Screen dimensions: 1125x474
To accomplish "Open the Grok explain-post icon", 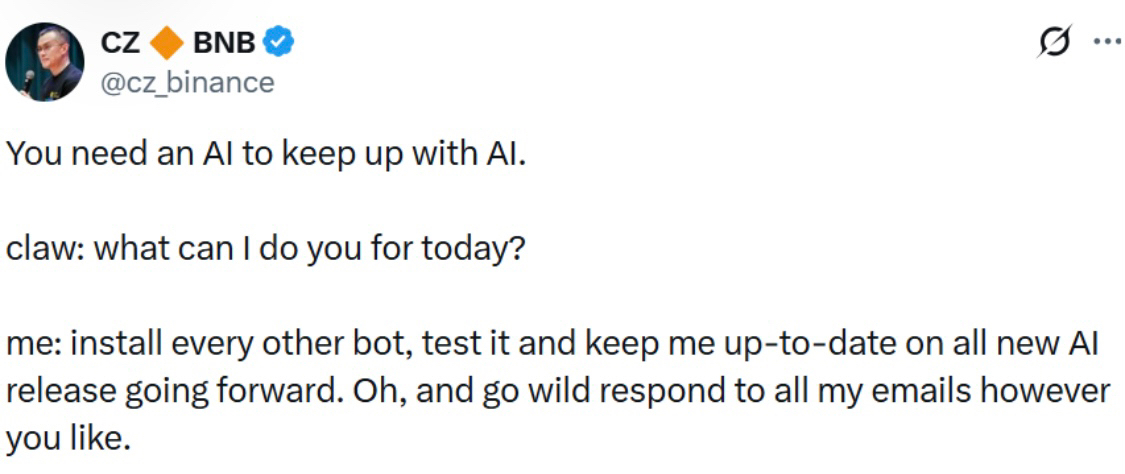I will tap(1055, 46).
